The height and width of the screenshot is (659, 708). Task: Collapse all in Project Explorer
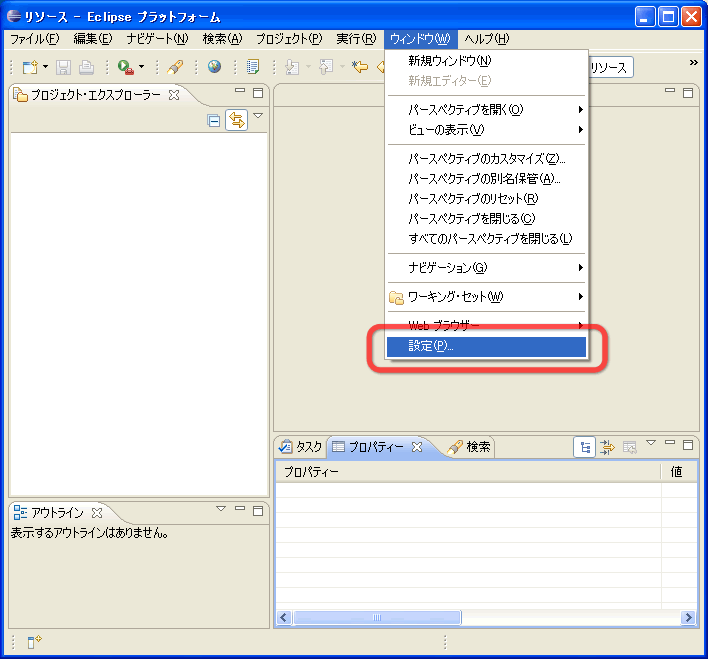[x=214, y=121]
